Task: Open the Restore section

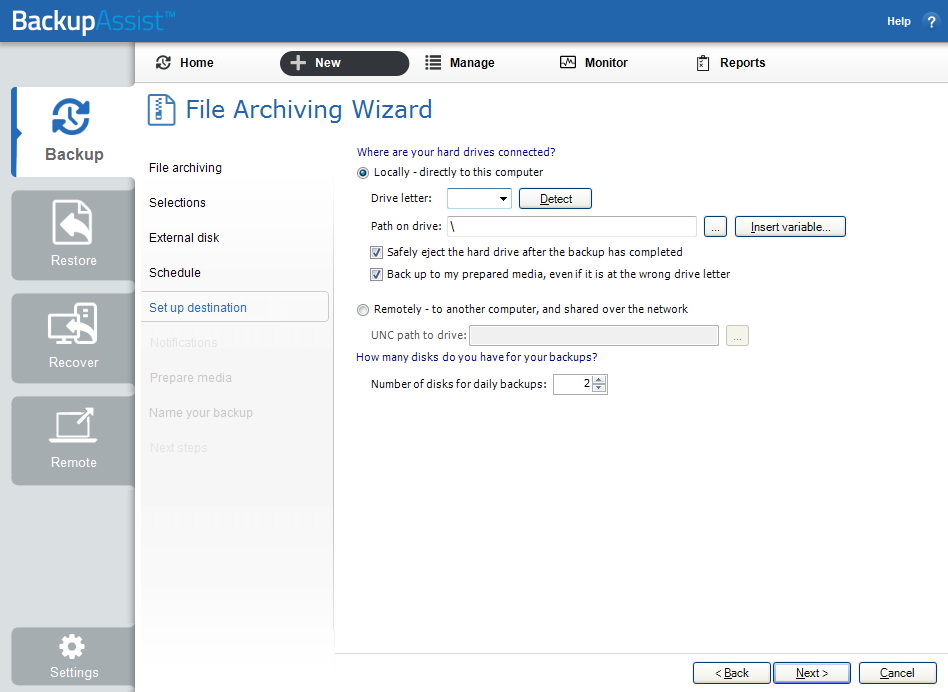Action: click(73, 235)
